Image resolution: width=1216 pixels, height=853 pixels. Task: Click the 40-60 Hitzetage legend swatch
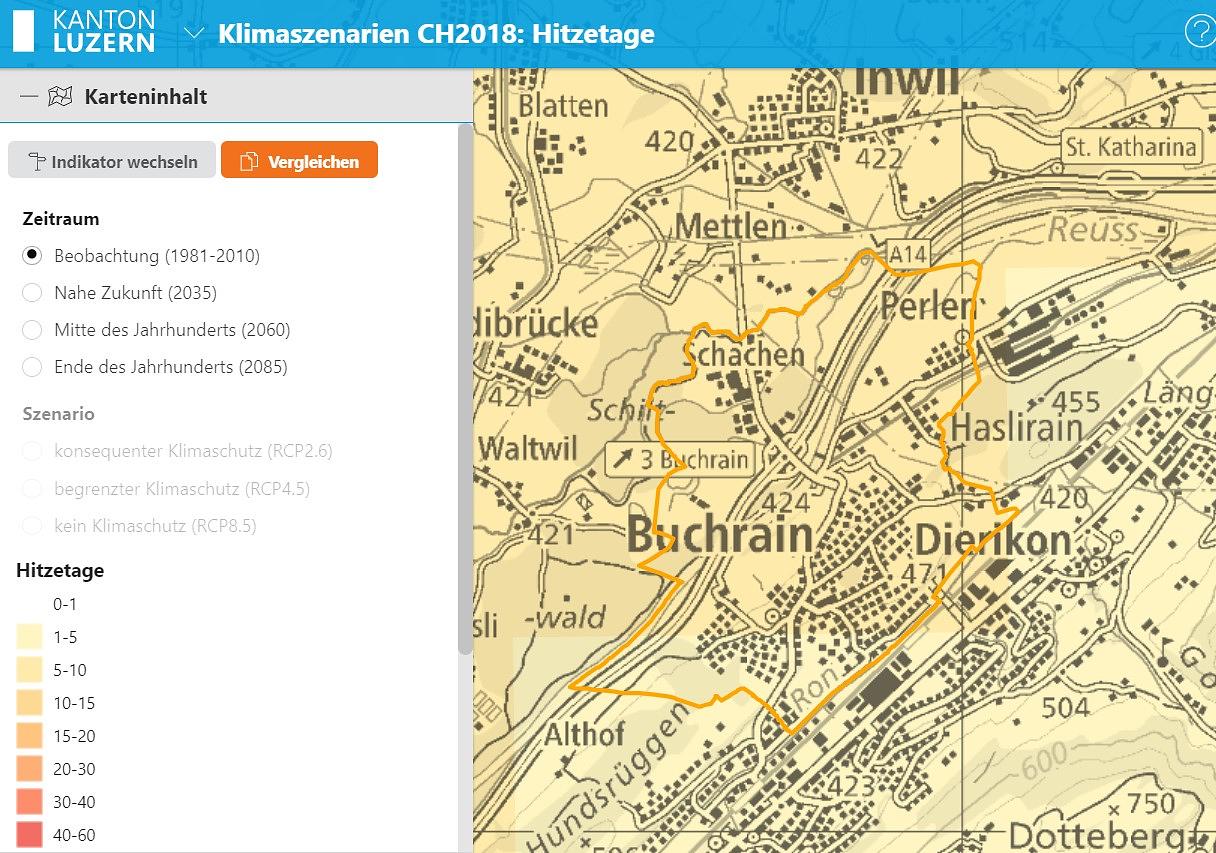29,835
